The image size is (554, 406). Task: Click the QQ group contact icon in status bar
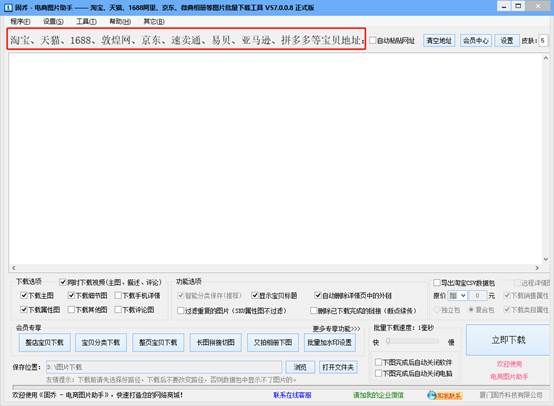point(444,395)
